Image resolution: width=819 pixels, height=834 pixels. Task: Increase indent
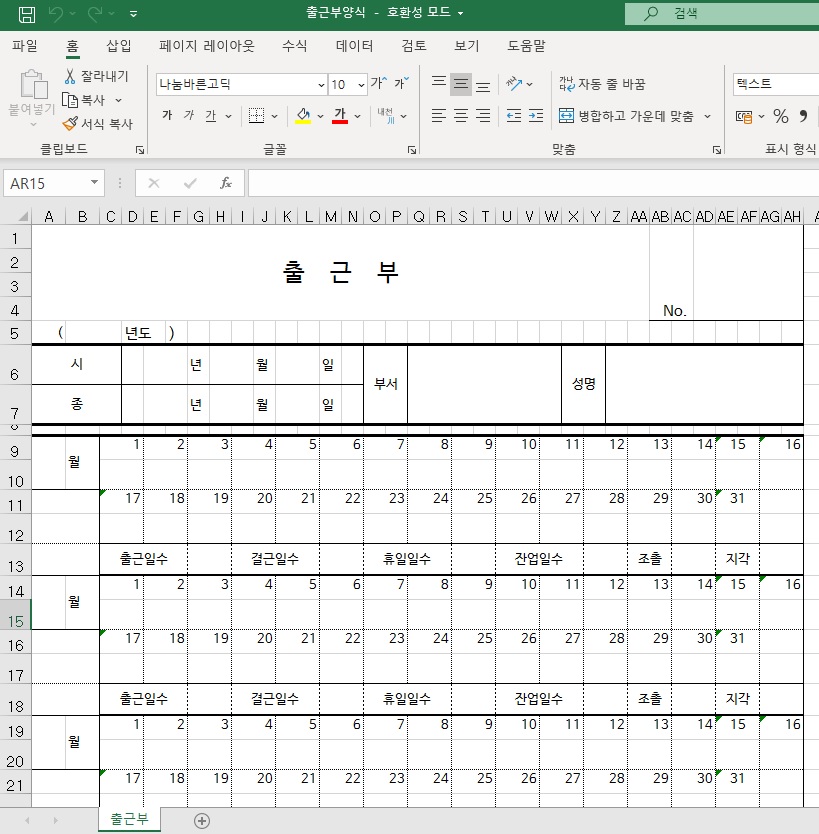pos(536,115)
